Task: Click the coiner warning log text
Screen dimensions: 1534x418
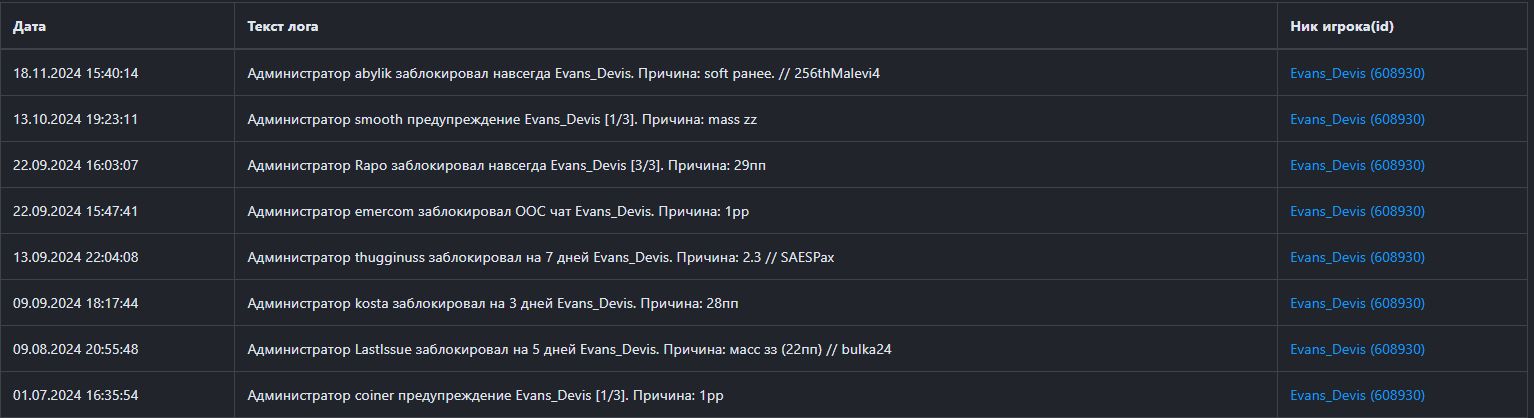Action: point(485,395)
